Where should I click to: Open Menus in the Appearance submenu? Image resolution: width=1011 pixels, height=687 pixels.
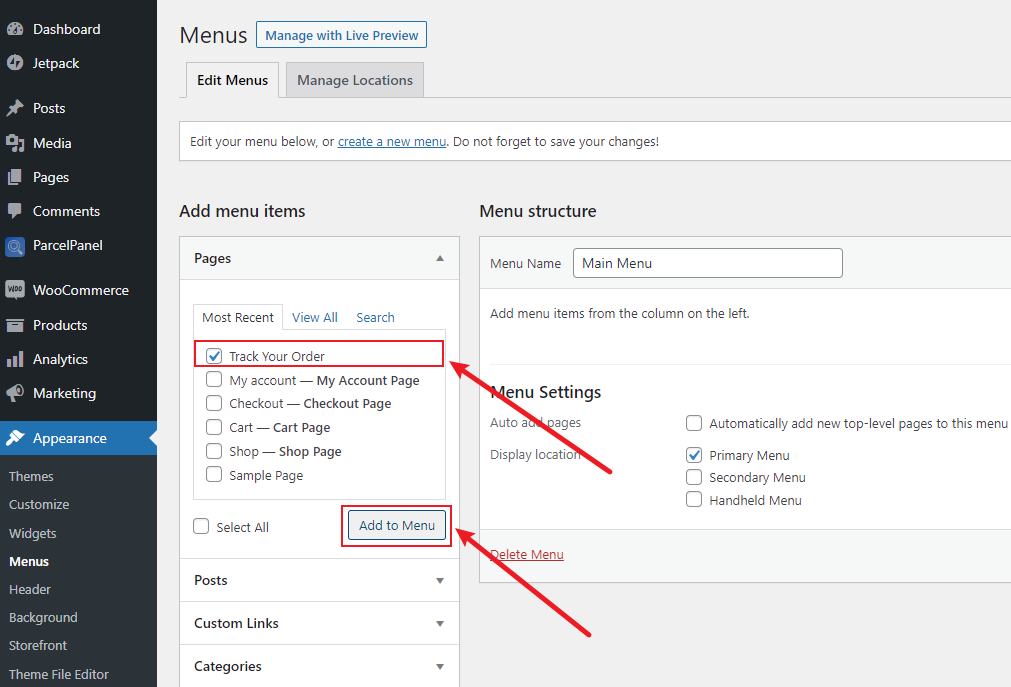[29, 561]
